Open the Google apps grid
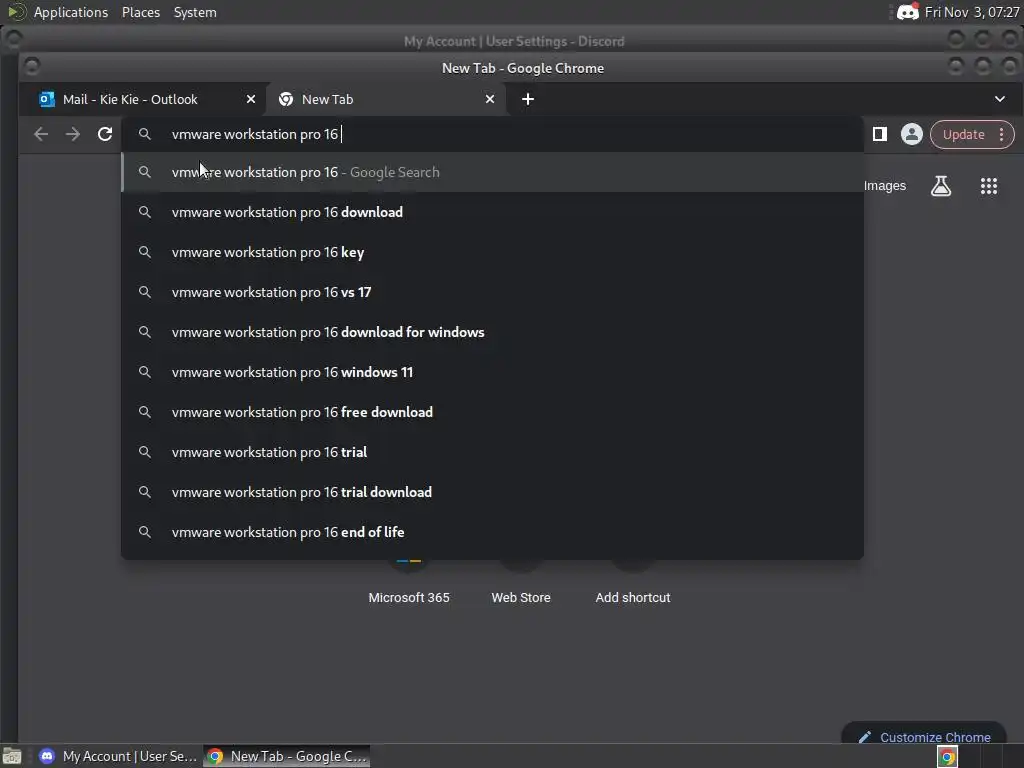1024x768 pixels. [989, 186]
